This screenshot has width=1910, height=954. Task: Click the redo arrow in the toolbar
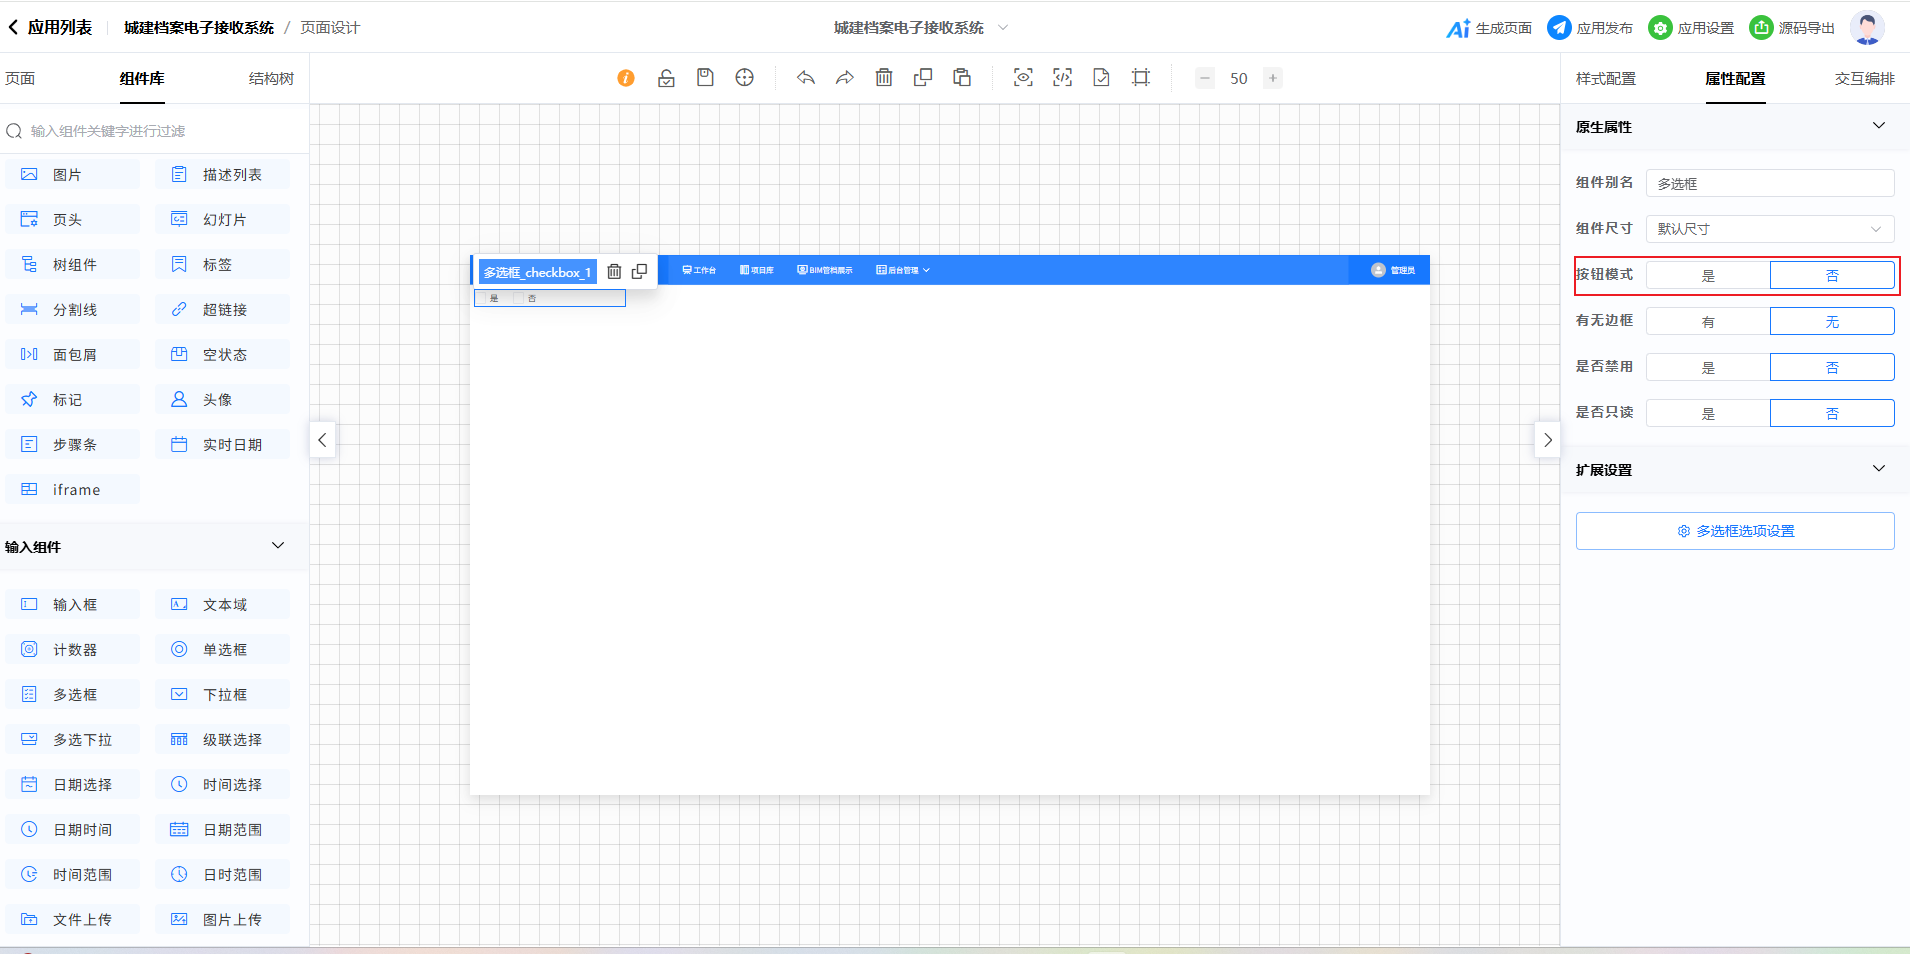coord(845,78)
